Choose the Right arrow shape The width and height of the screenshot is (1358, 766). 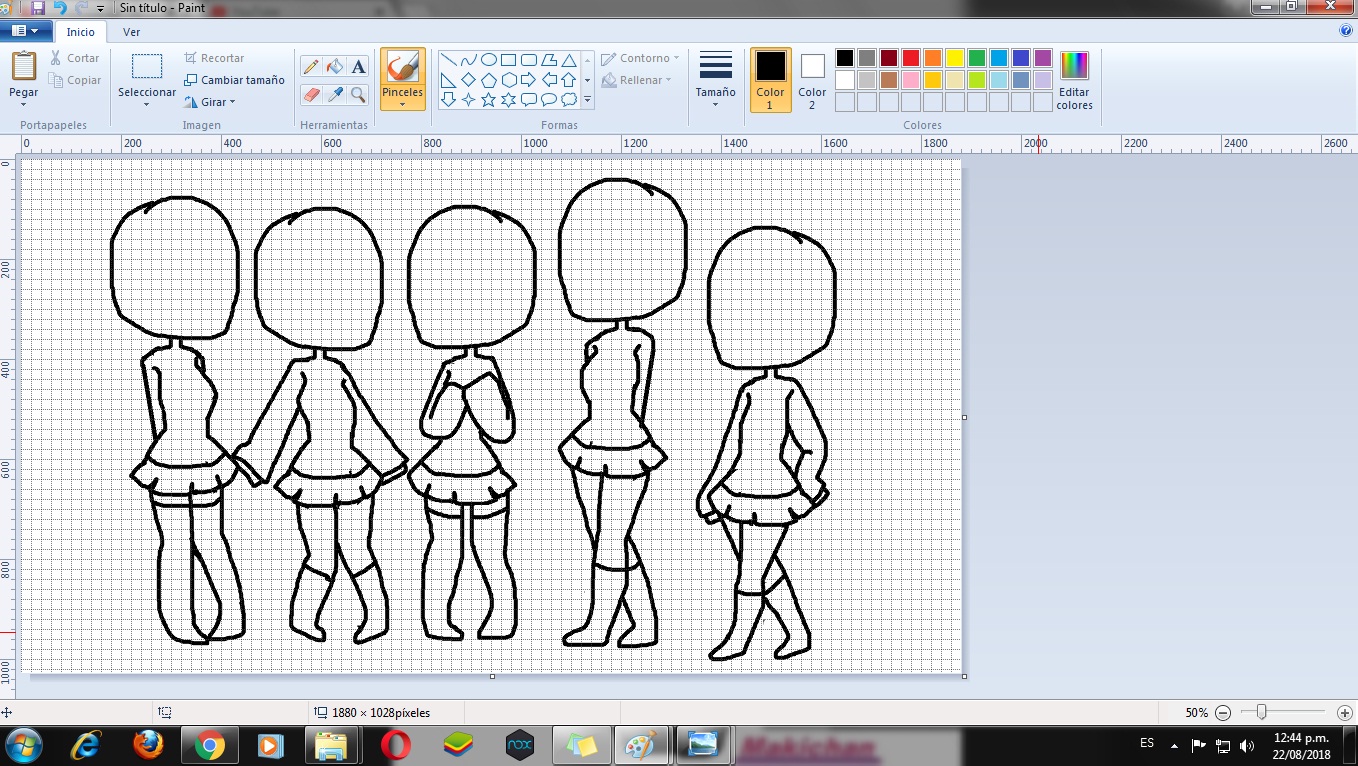529,80
